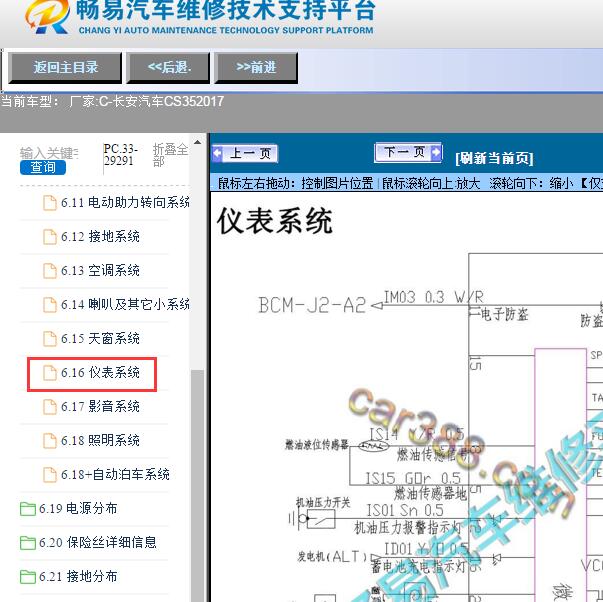The width and height of the screenshot is (603, 602).
Task: Click the page icon beside 6.18 照明系统
Action: 50,441
